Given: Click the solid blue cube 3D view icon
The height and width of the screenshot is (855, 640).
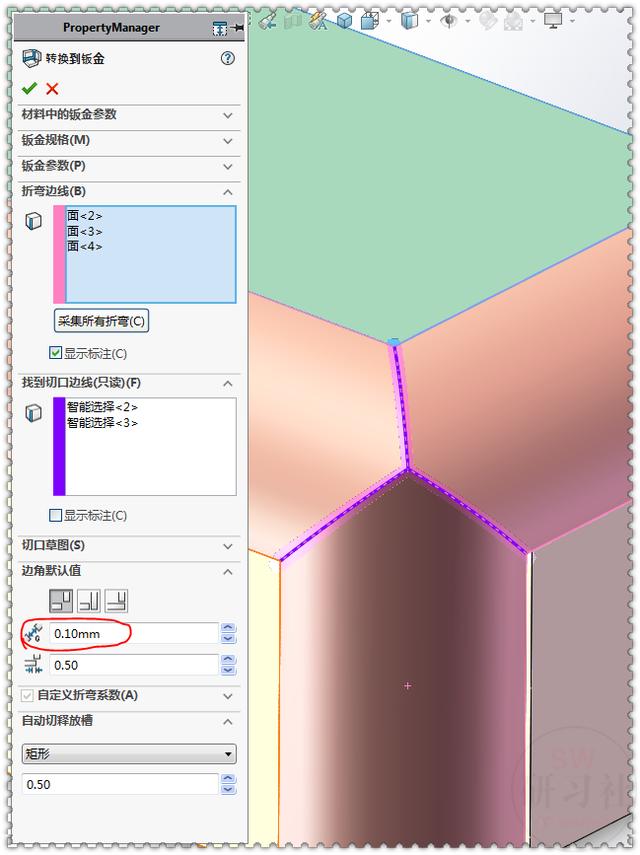Looking at the screenshot, I should pos(345,21).
